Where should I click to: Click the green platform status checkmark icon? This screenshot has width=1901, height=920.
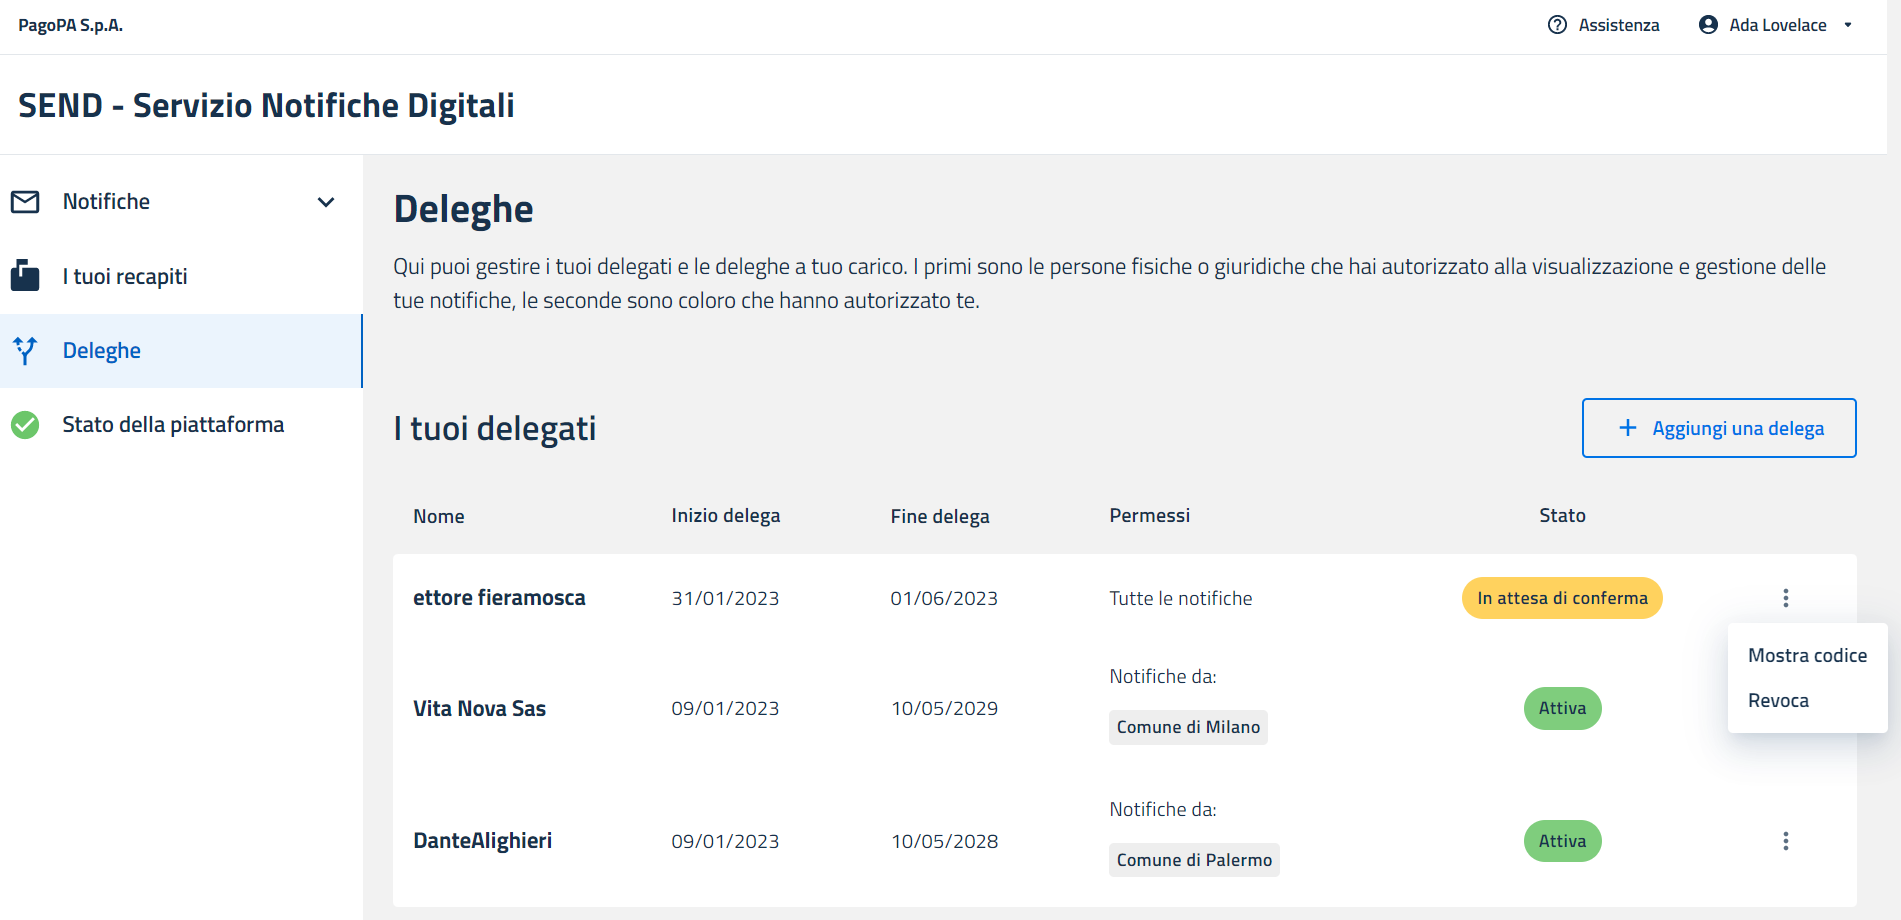[x=25, y=425]
